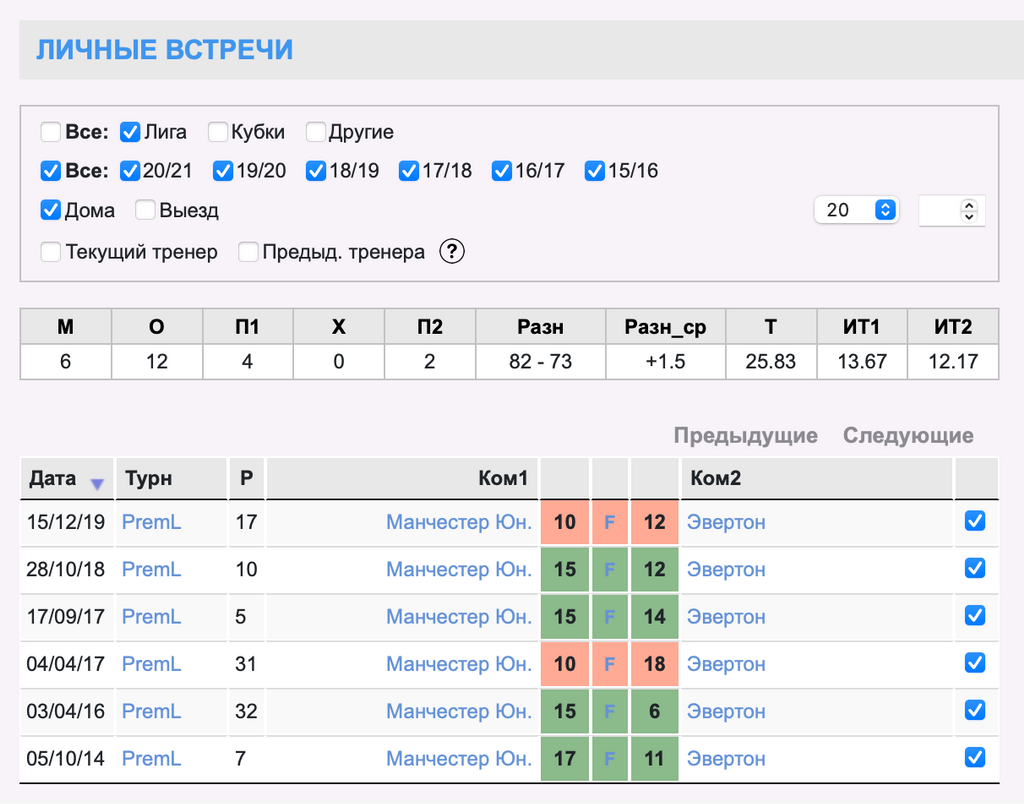Check the Текущий тренер option
The image size is (1024, 804).
click(50, 252)
